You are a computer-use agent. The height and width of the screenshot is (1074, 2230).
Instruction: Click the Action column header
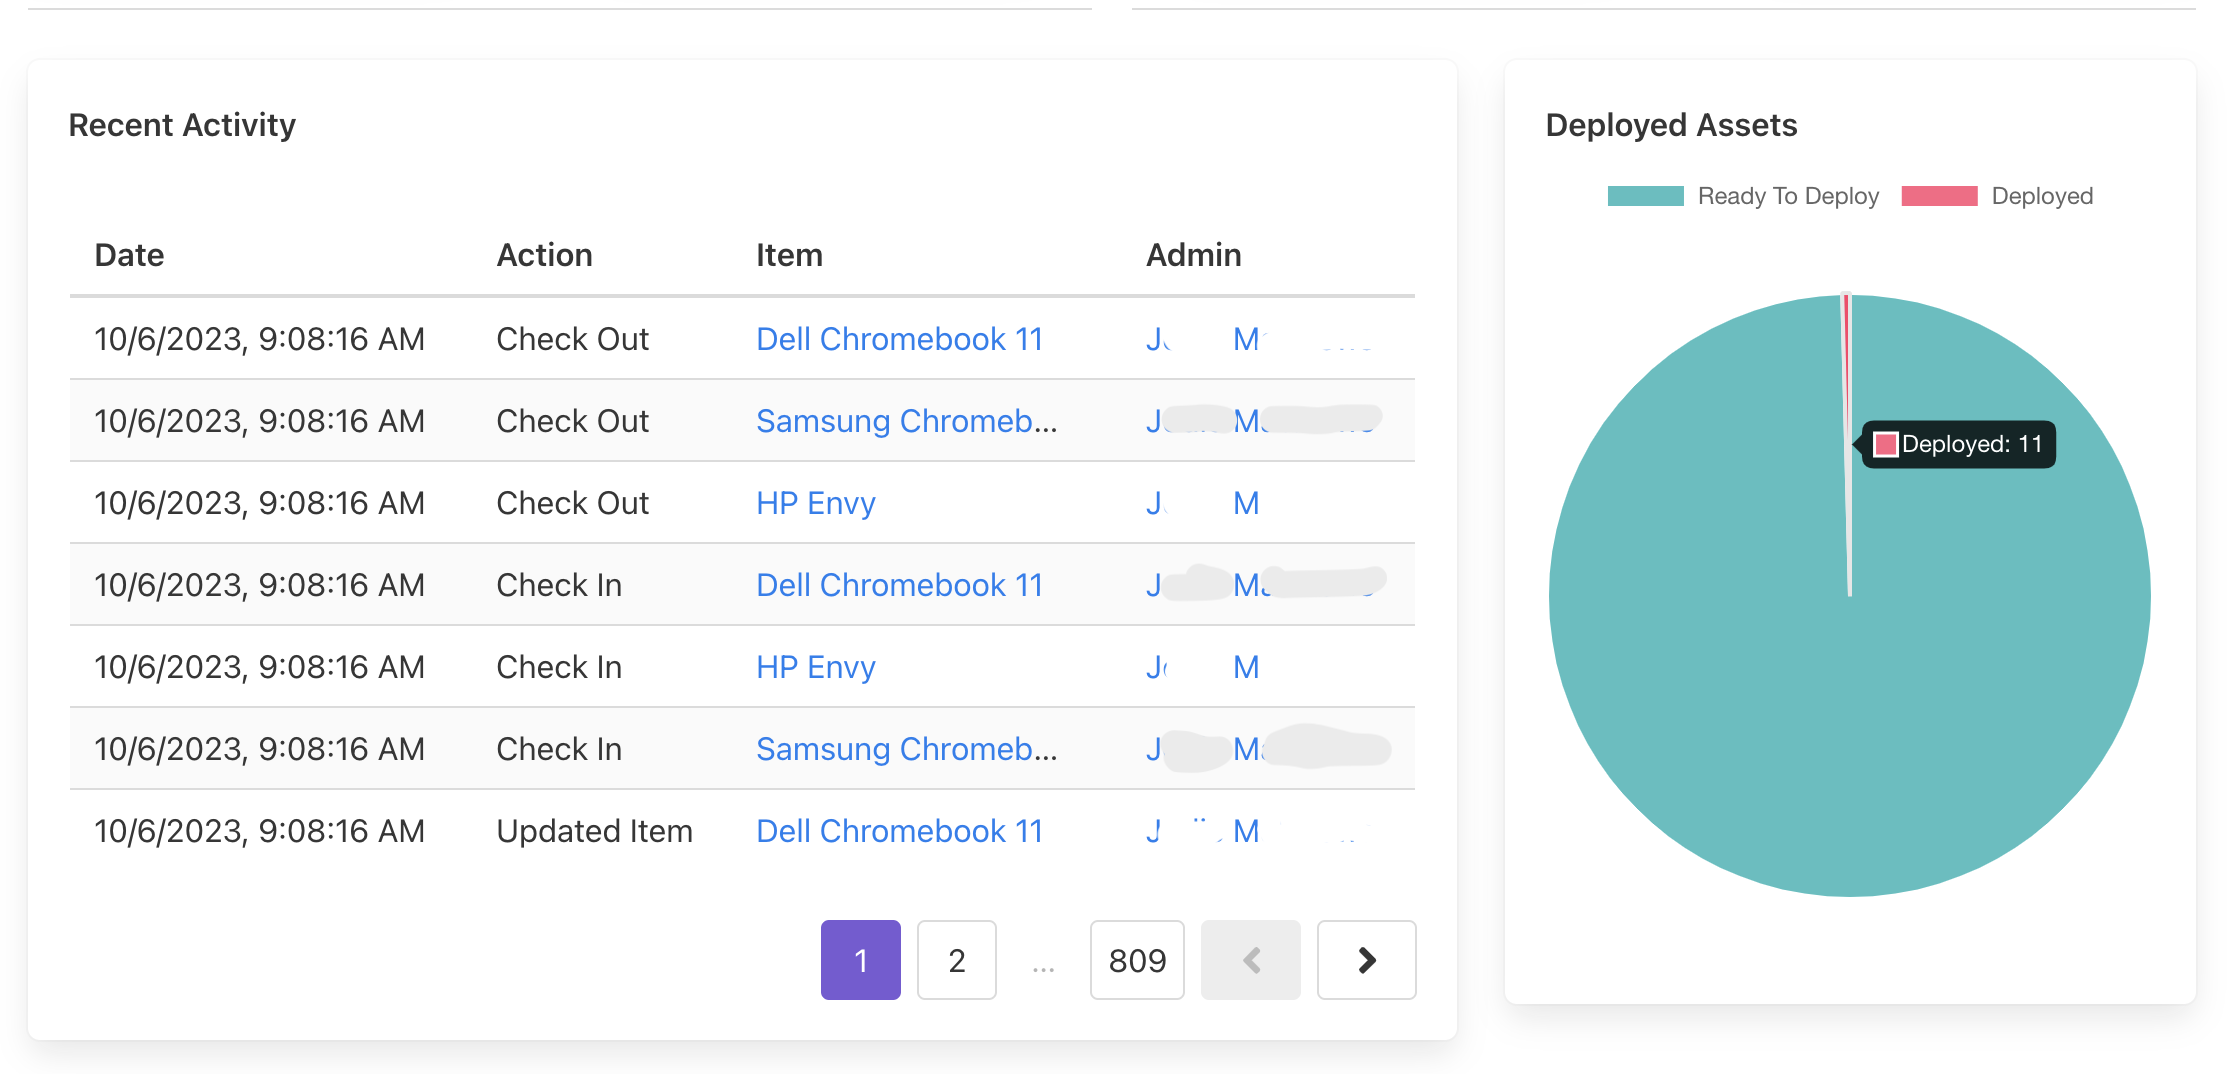coord(544,255)
